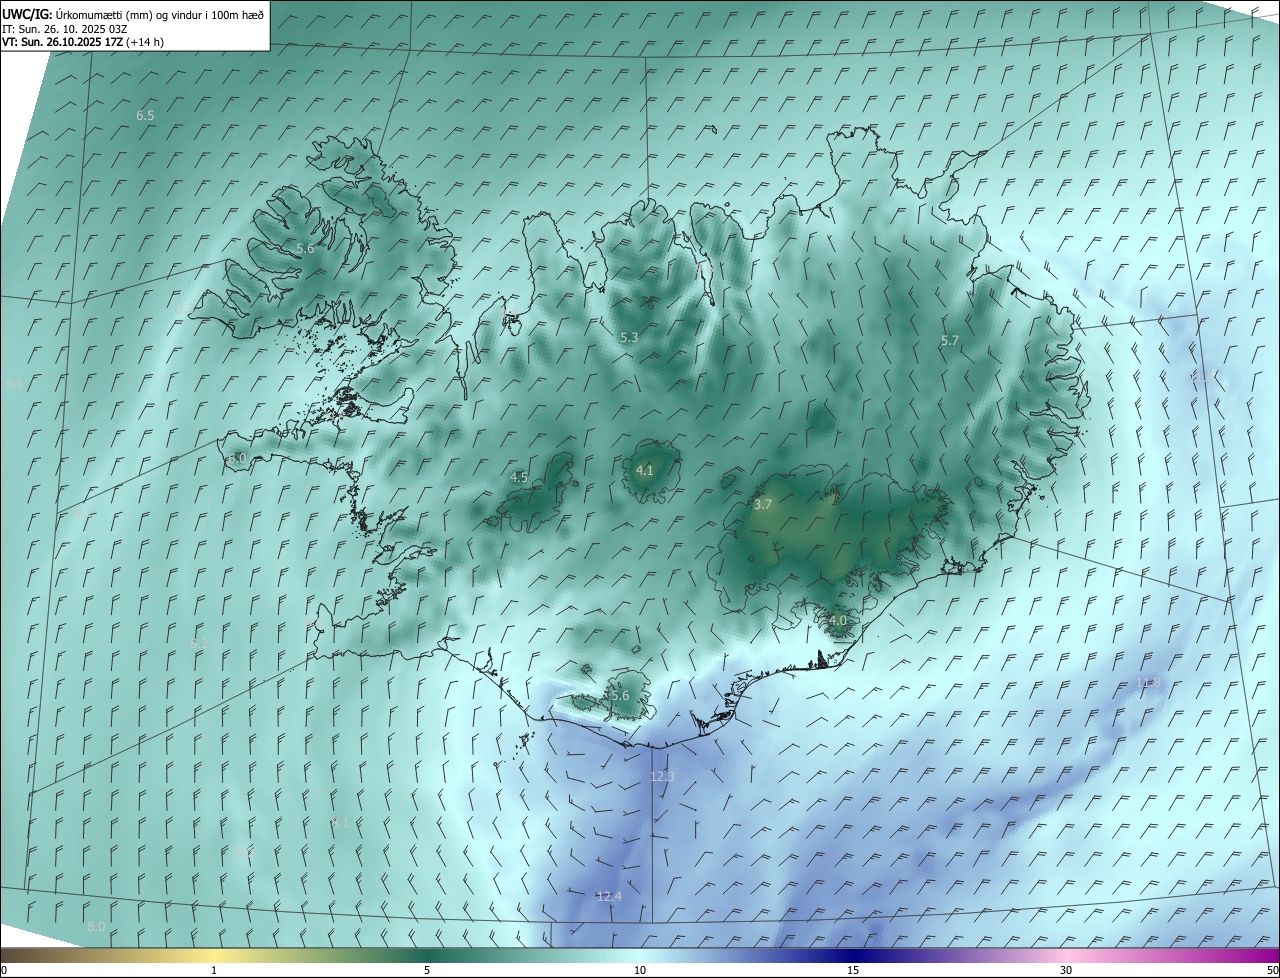Viewport: 1280px width, 978px height.
Task: Click the 5 tick on the color scale
Action: pyautogui.click(x=427, y=970)
